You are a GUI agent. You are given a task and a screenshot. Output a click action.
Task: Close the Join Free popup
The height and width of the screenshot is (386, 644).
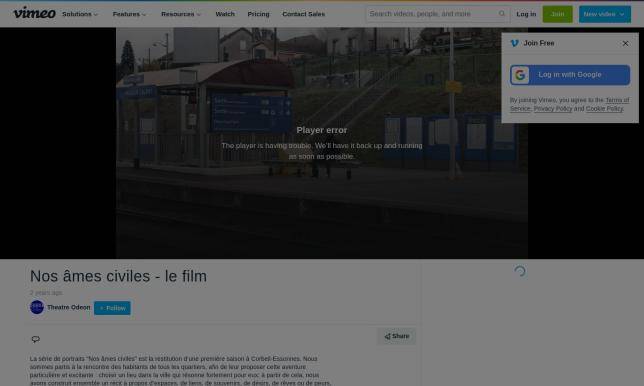625,43
